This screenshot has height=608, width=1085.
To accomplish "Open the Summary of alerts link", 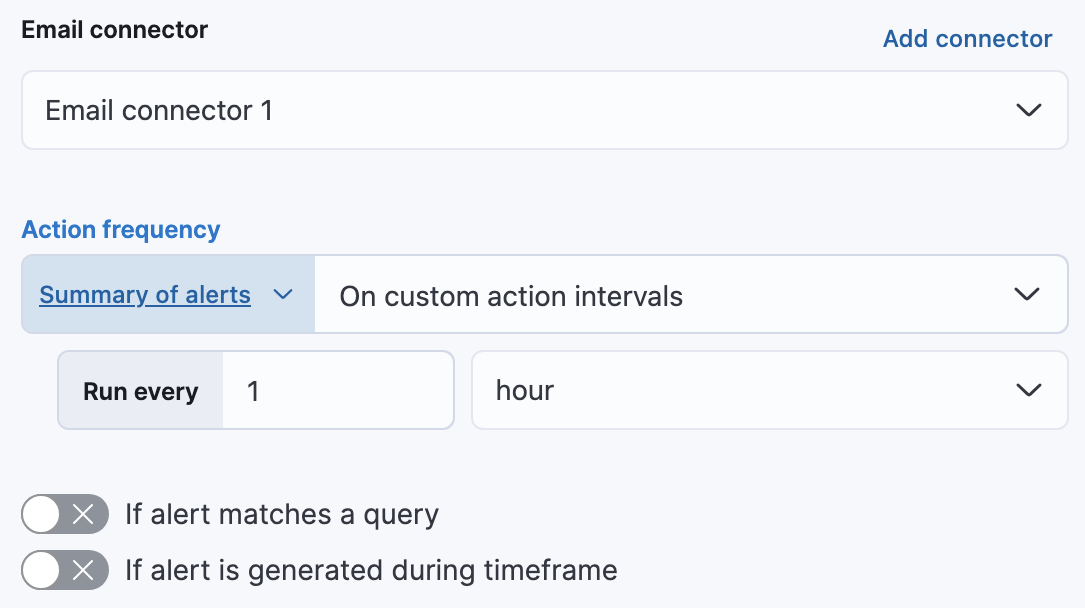I will [145, 294].
